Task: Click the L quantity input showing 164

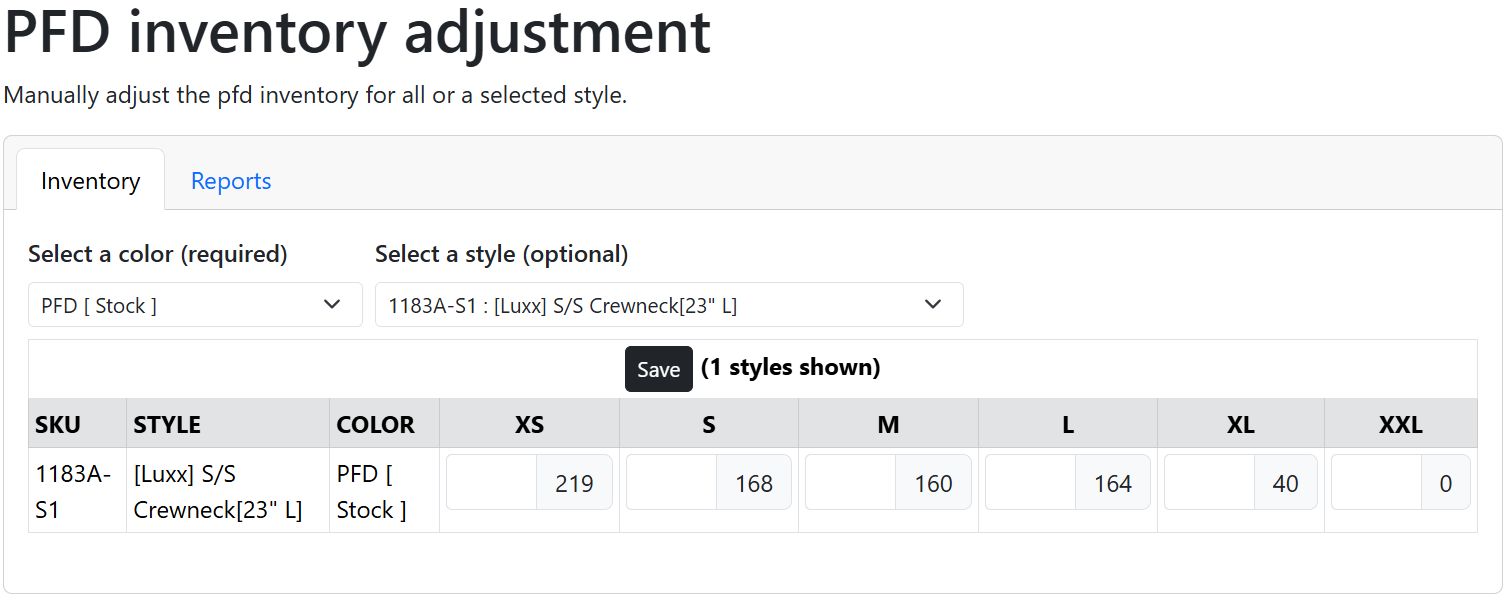Action: [x=1067, y=482]
